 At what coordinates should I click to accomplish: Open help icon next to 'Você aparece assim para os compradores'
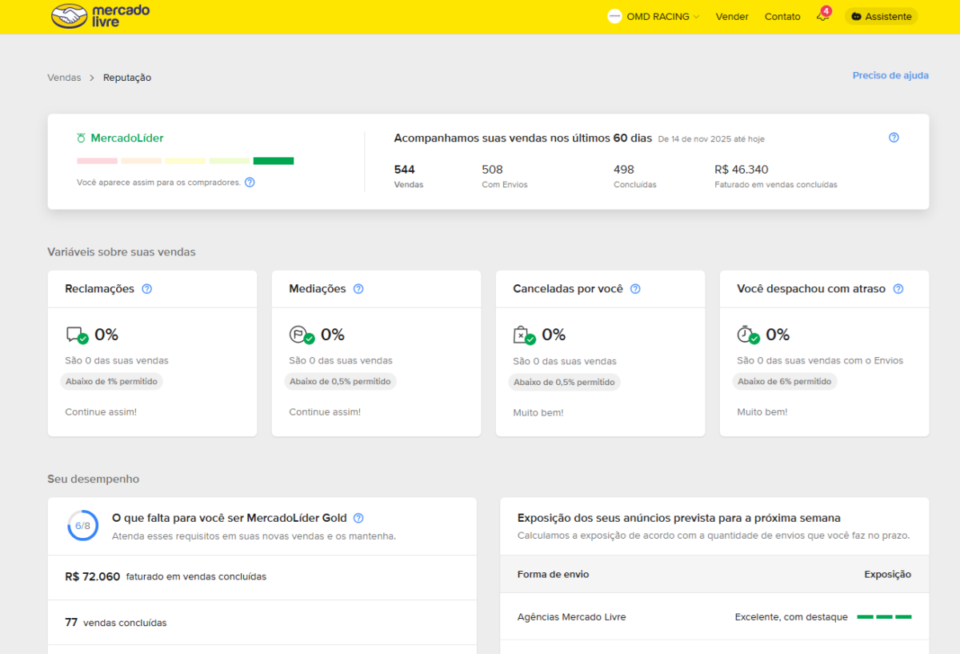click(250, 182)
